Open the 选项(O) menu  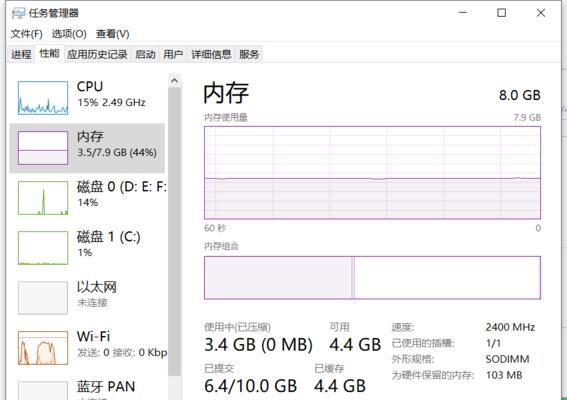[69, 34]
